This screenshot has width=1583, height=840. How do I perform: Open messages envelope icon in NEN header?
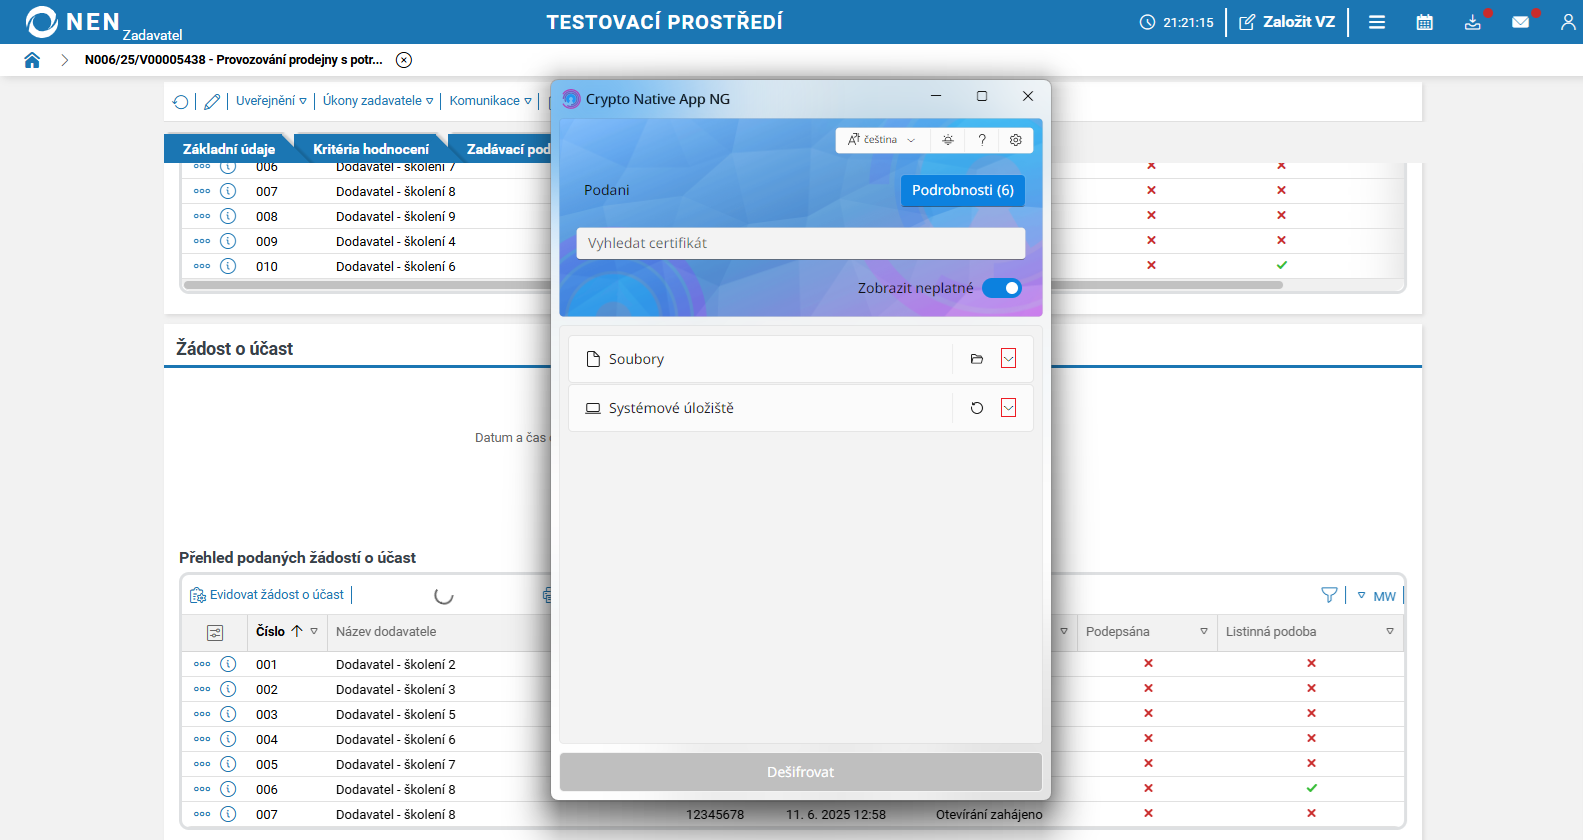pyautogui.click(x=1521, y=22)
